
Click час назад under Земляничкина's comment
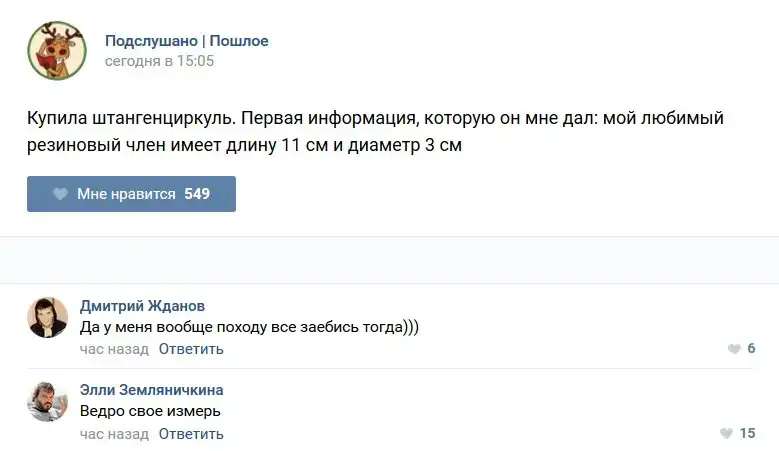114,434
